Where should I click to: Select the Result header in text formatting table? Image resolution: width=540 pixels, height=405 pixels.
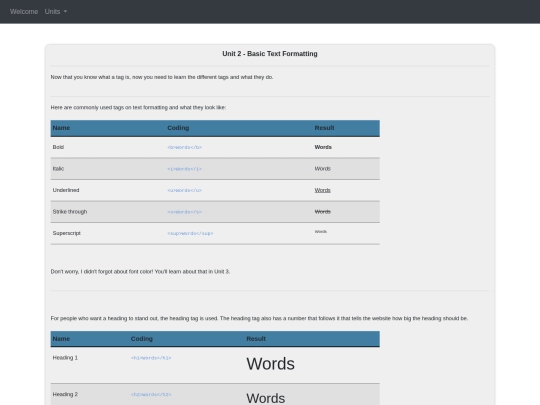pos(324,128)
